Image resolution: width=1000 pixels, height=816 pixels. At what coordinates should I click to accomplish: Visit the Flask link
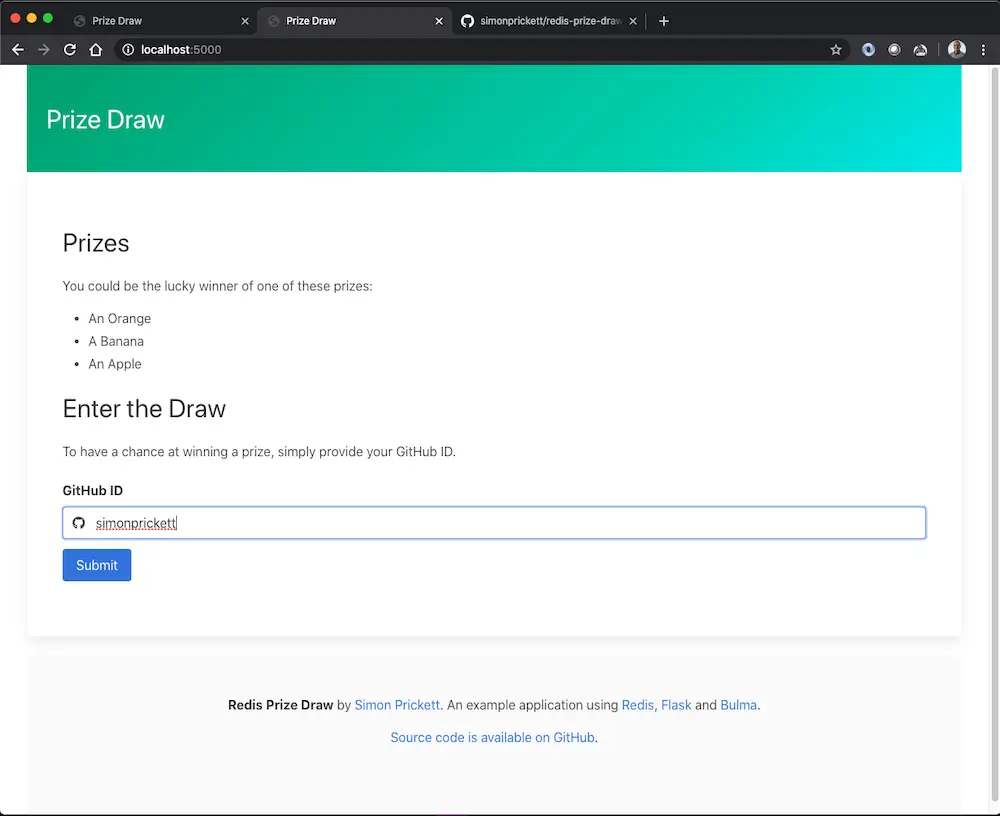(676, 705)
